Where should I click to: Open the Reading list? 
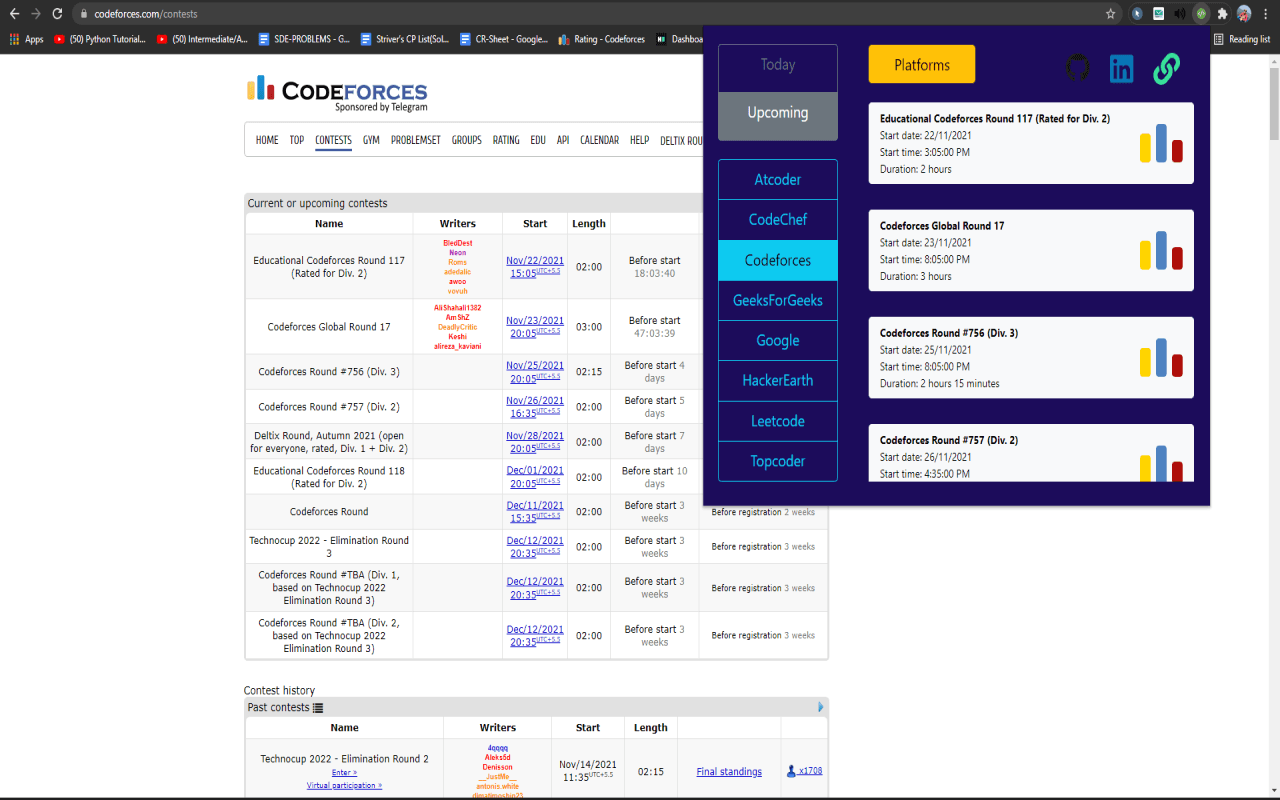[x=1241, y=40]
